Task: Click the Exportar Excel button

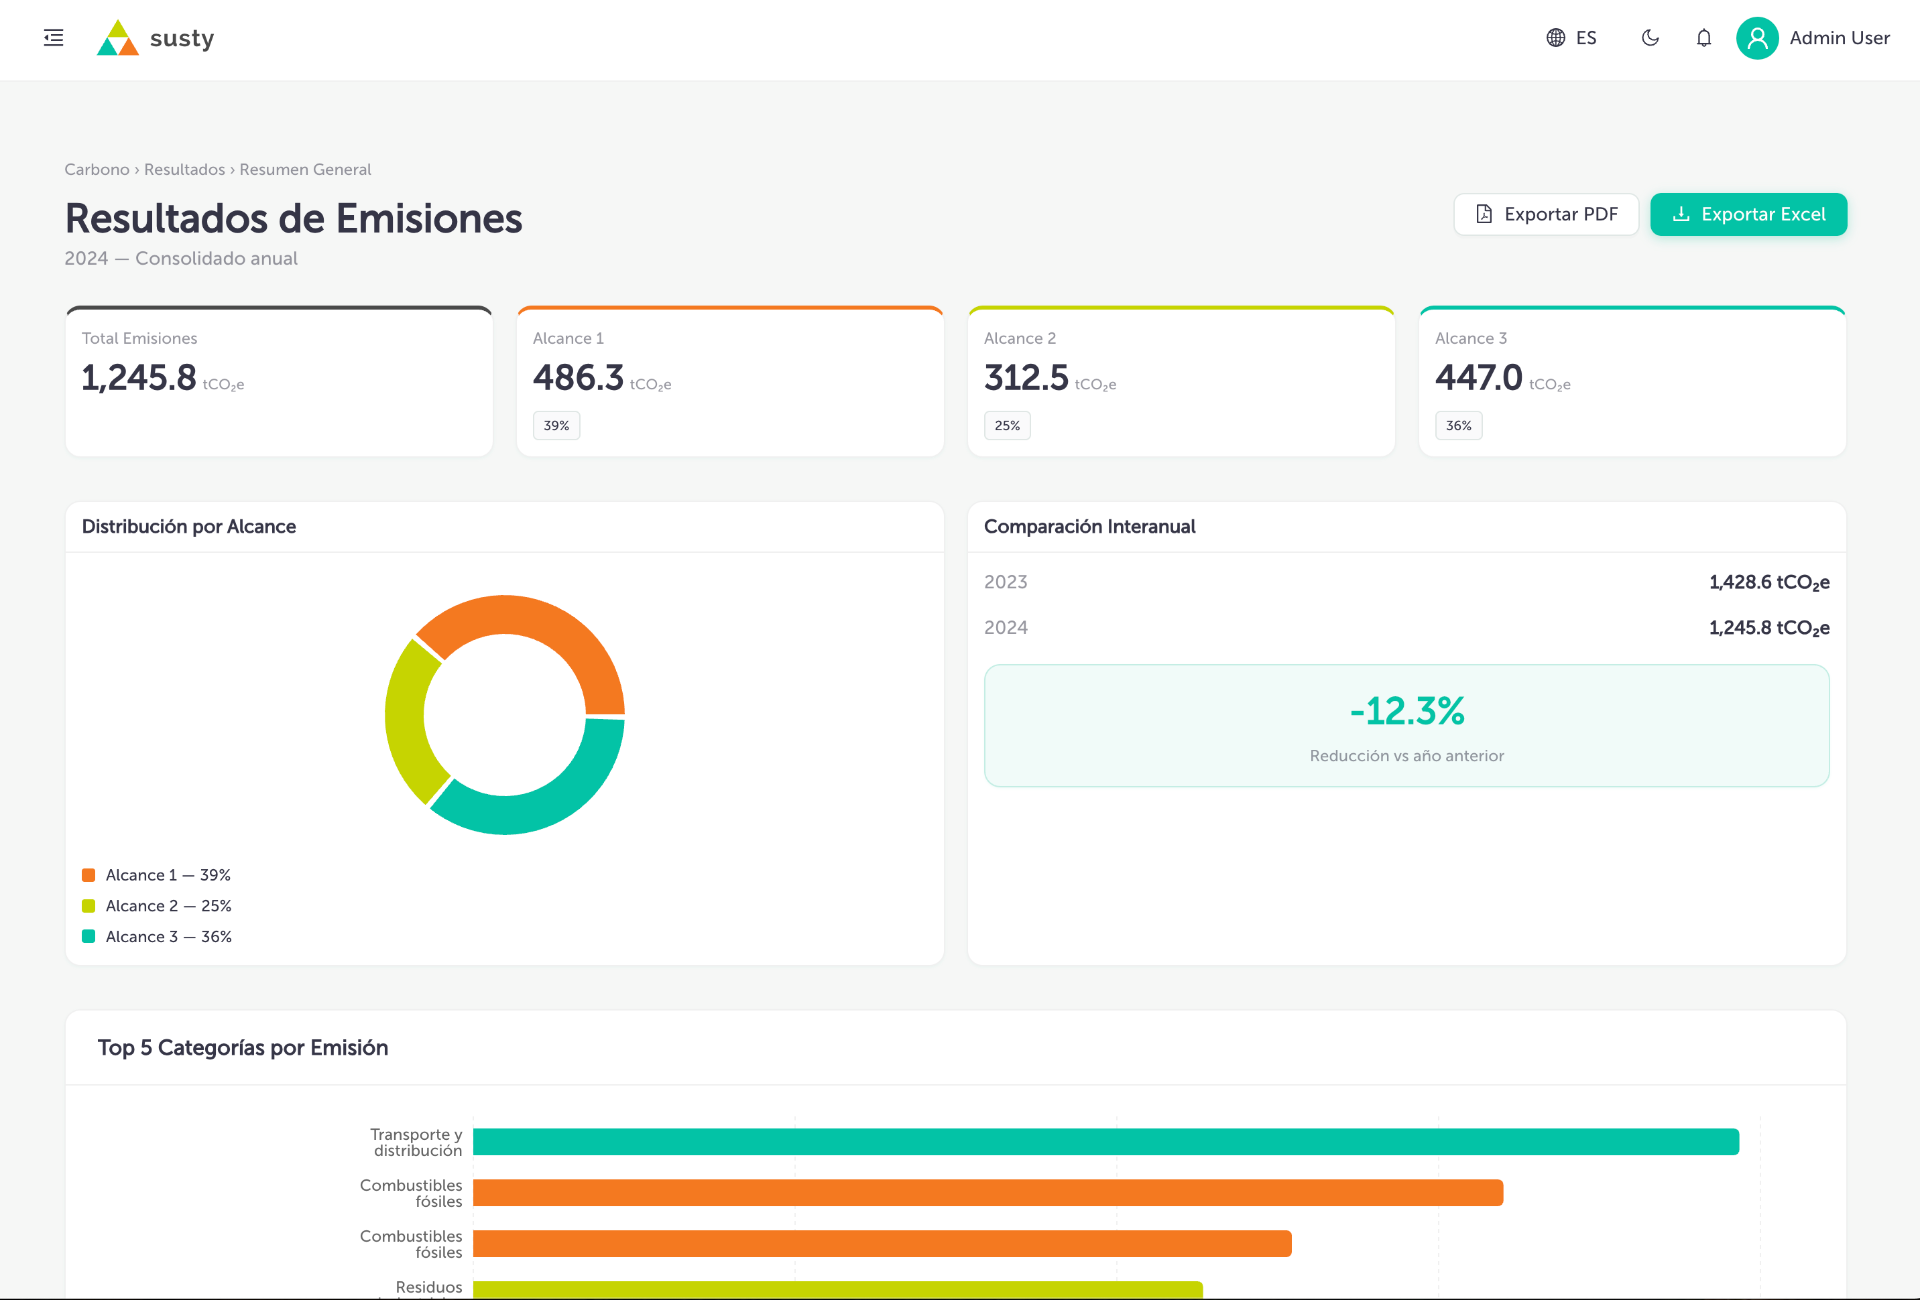Action: click(1748, 214)
